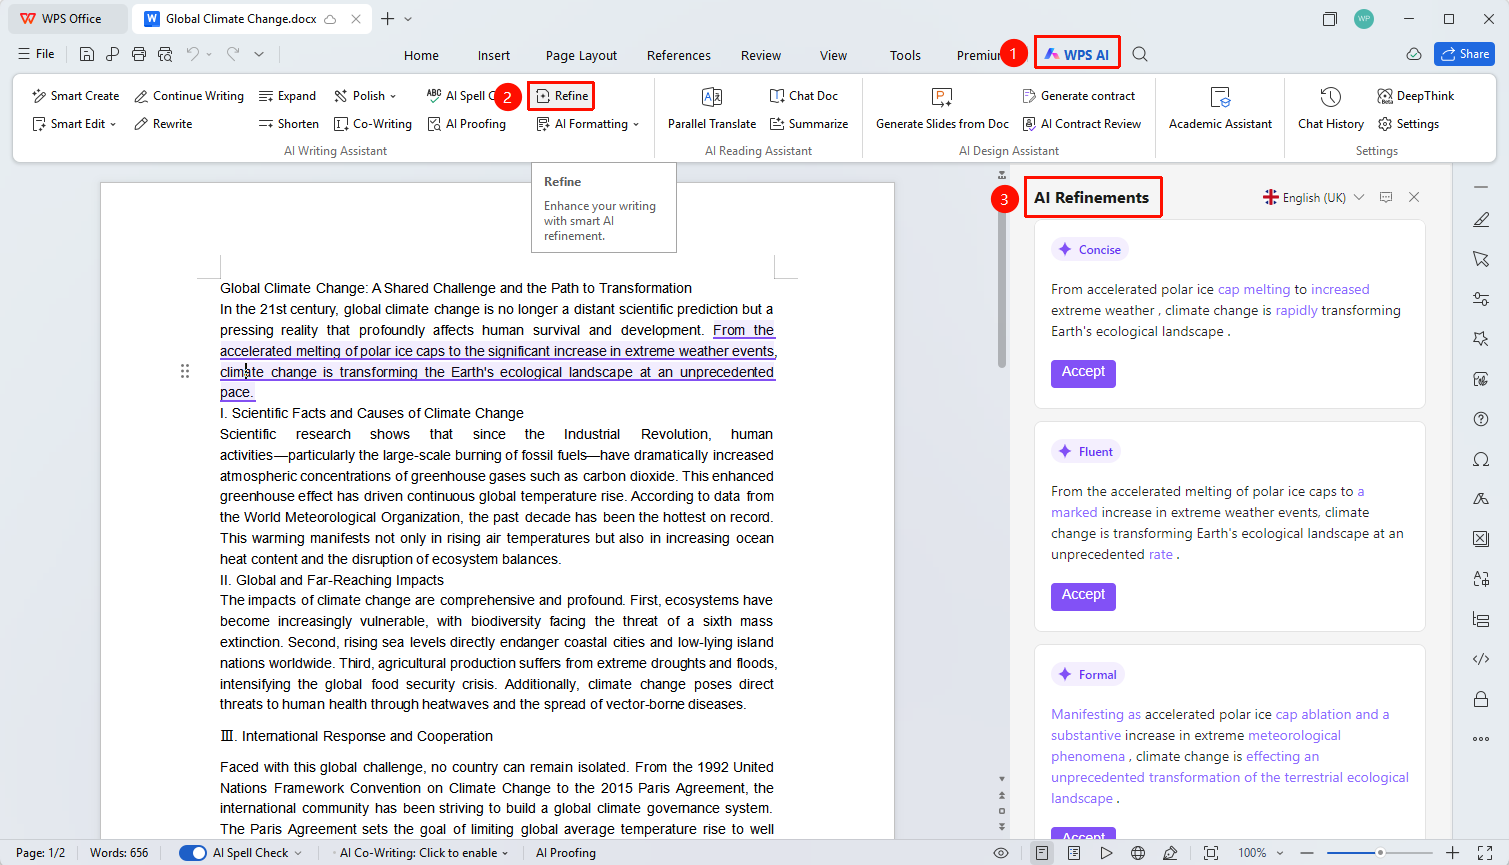Select Continue Writing in the ribbon
This screenshot has width=1509, height=865.
[189, 96]
